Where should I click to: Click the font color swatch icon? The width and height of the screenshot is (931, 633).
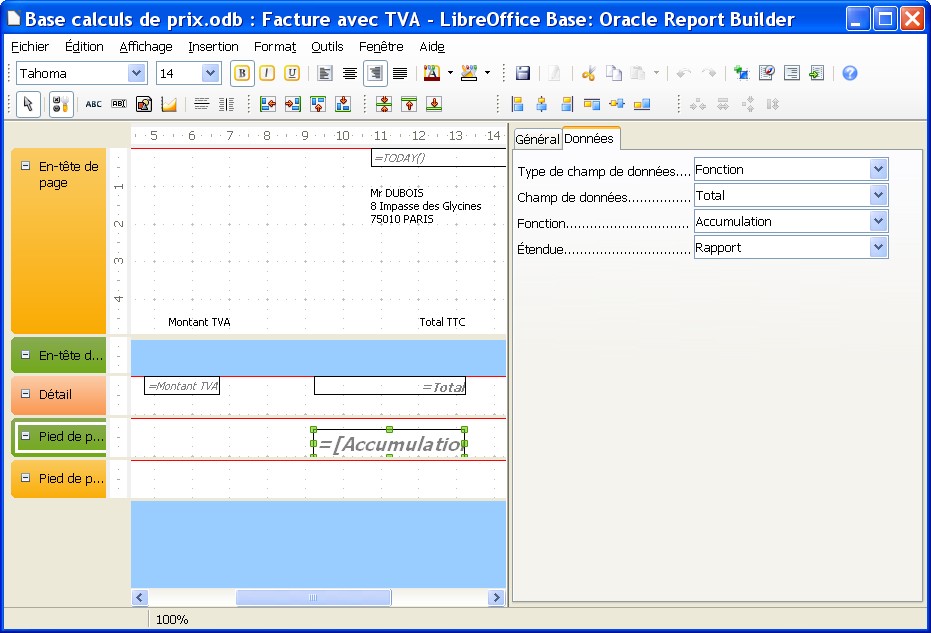point(431,73)
